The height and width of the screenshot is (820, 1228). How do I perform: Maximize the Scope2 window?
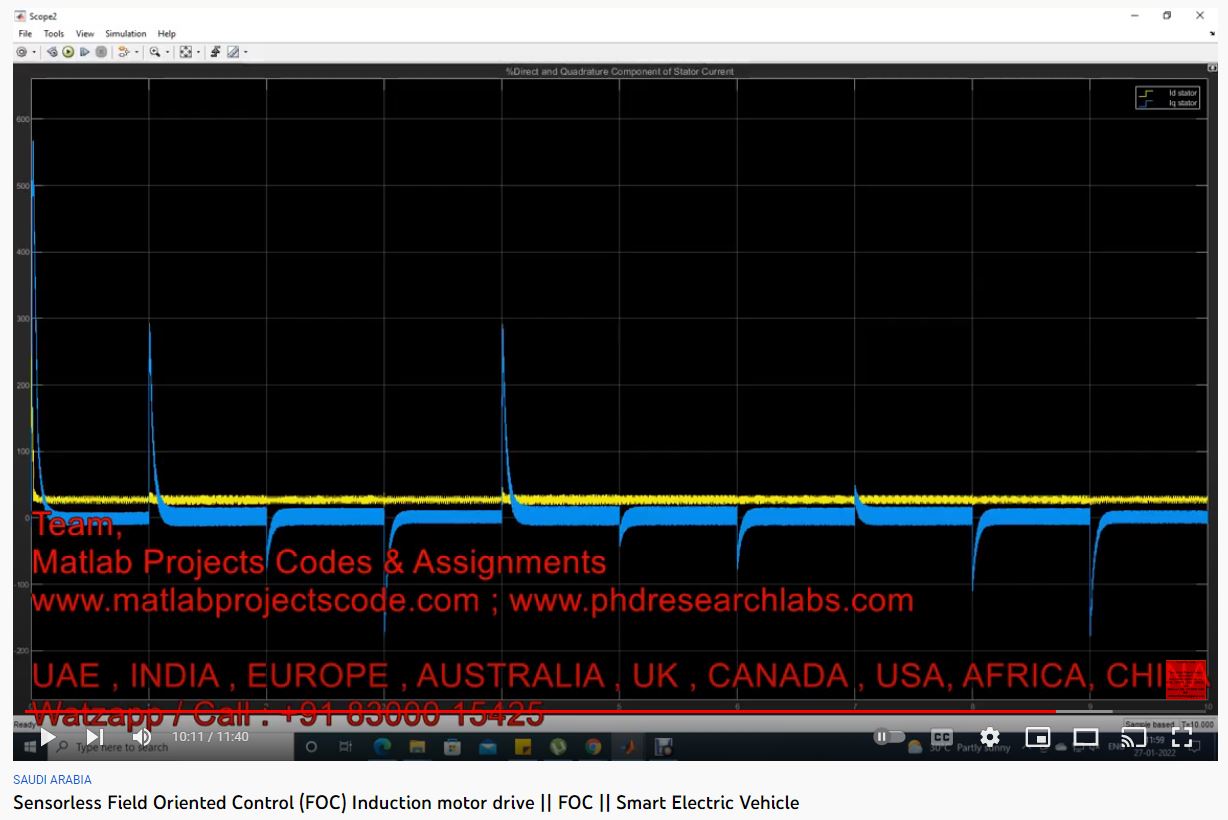coord(1167,15)
